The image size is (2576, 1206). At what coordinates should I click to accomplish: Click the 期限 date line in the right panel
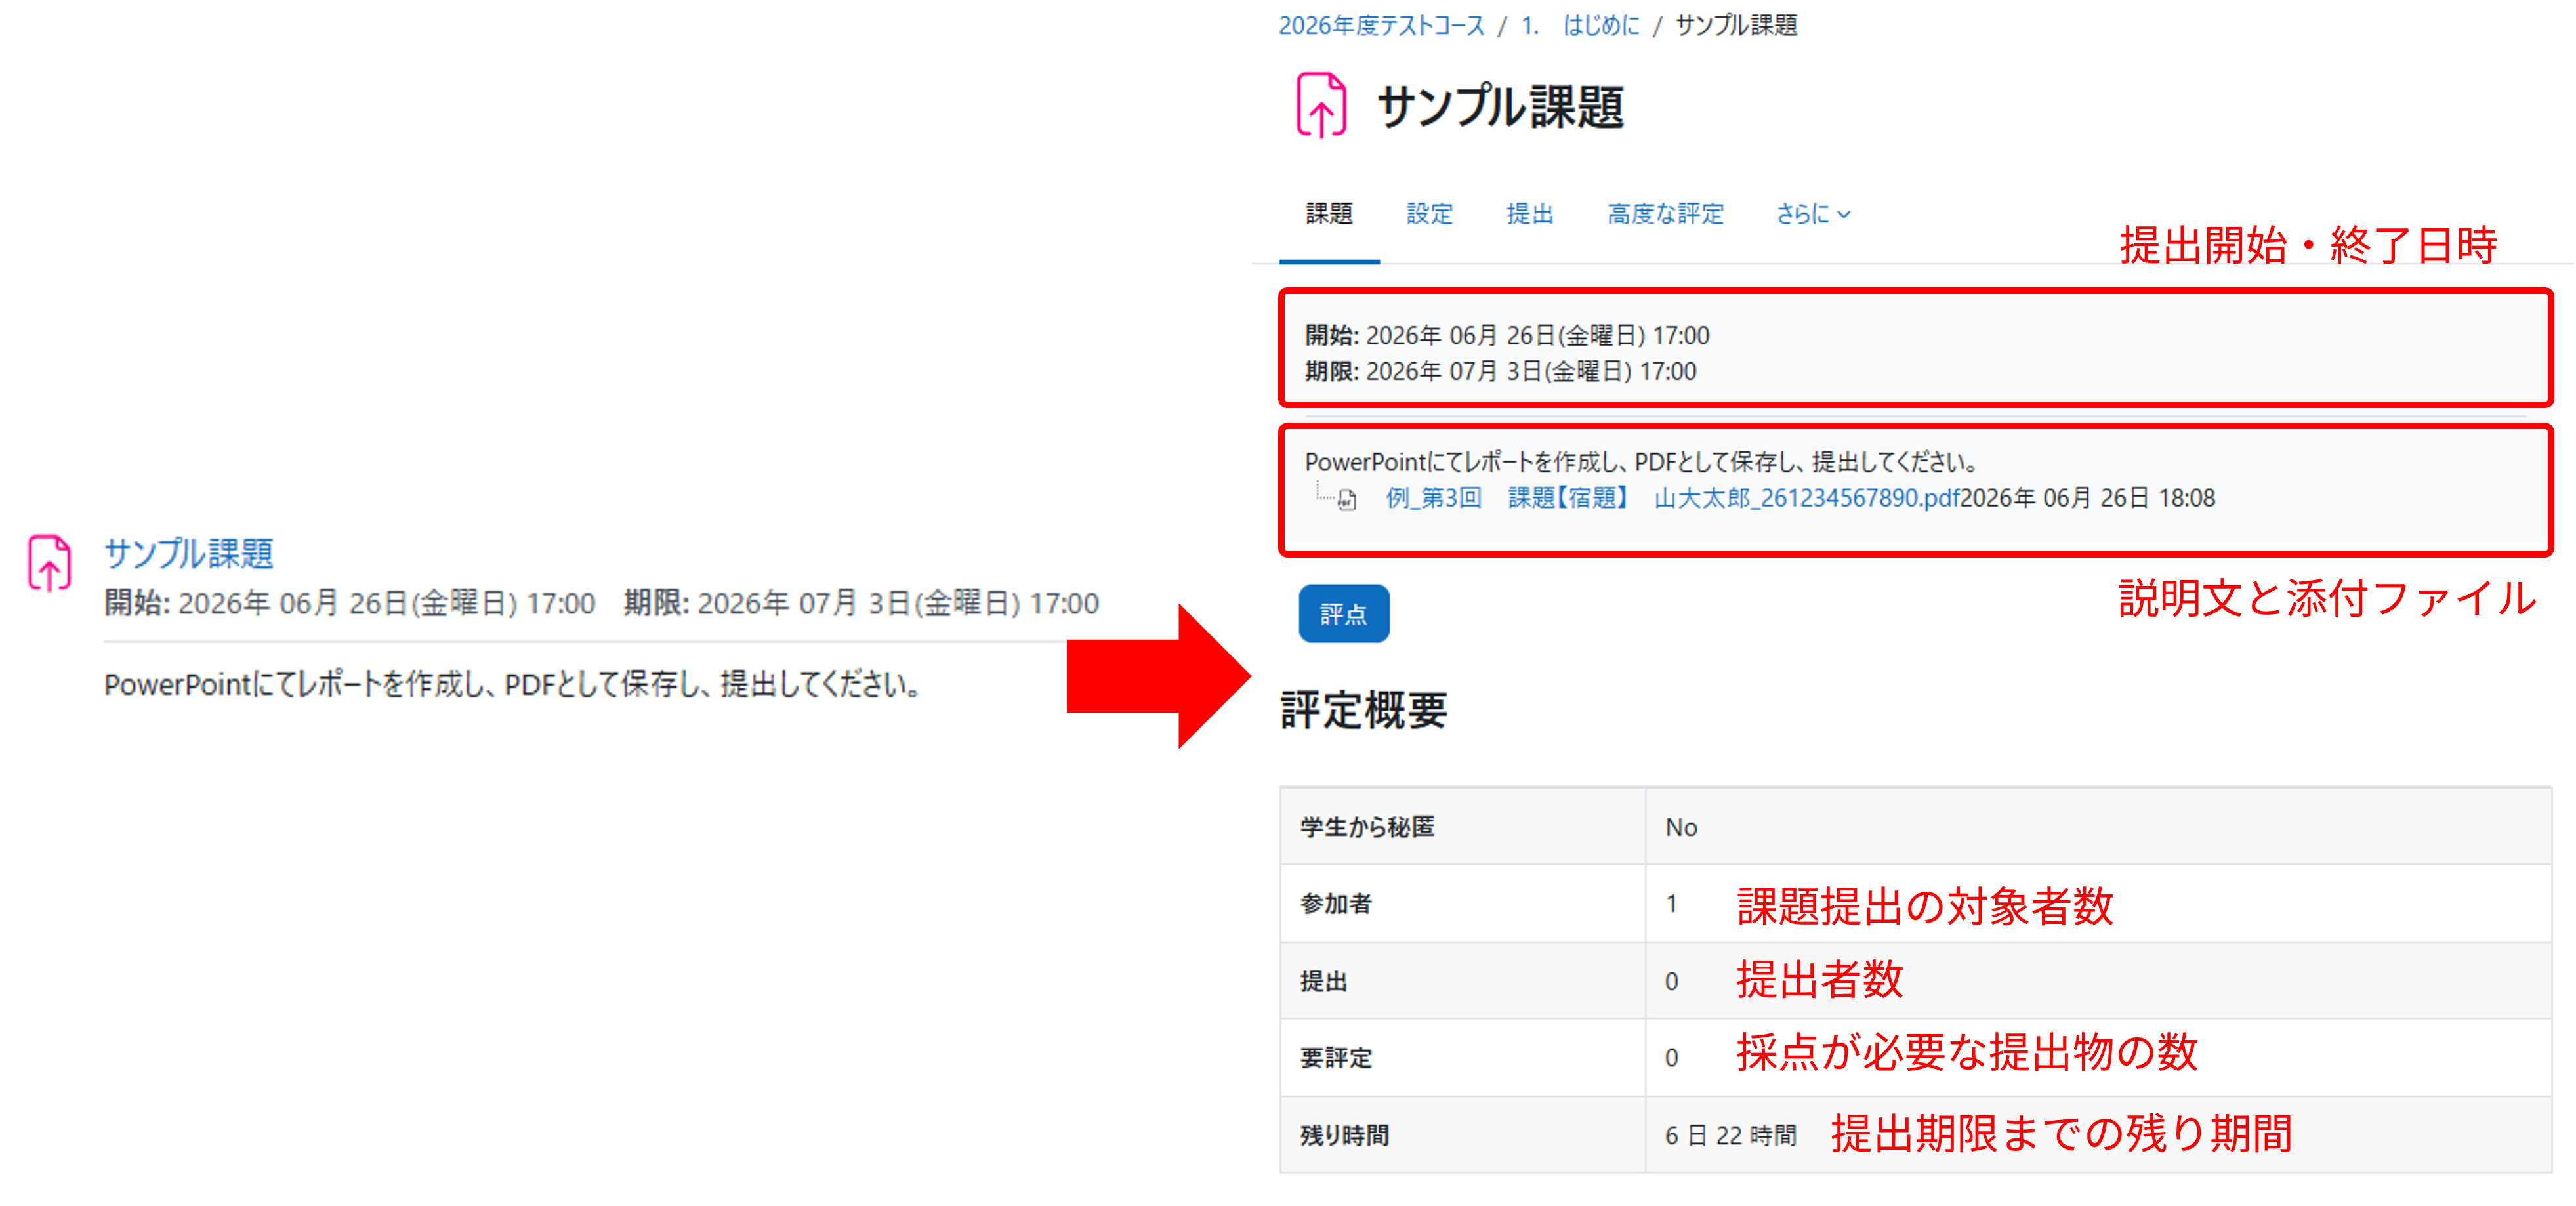[x=1500, y=371]
